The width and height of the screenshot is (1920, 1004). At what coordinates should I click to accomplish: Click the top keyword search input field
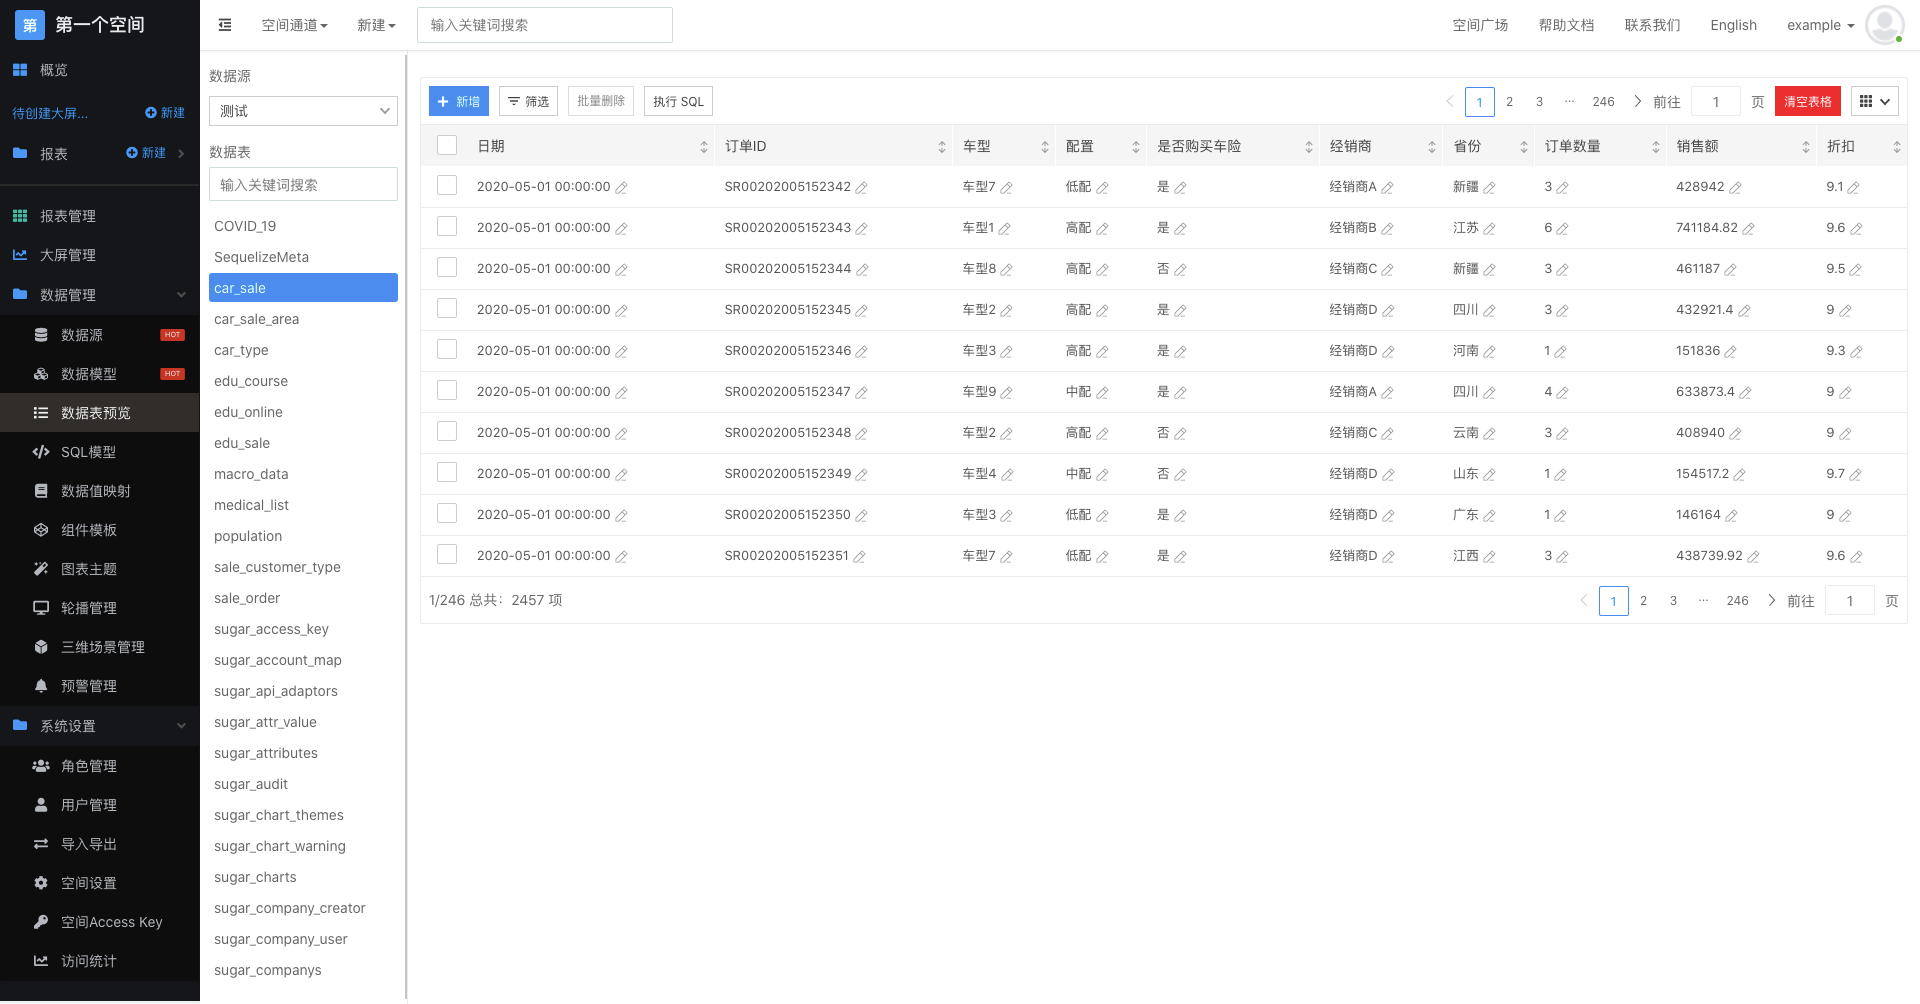544,25
